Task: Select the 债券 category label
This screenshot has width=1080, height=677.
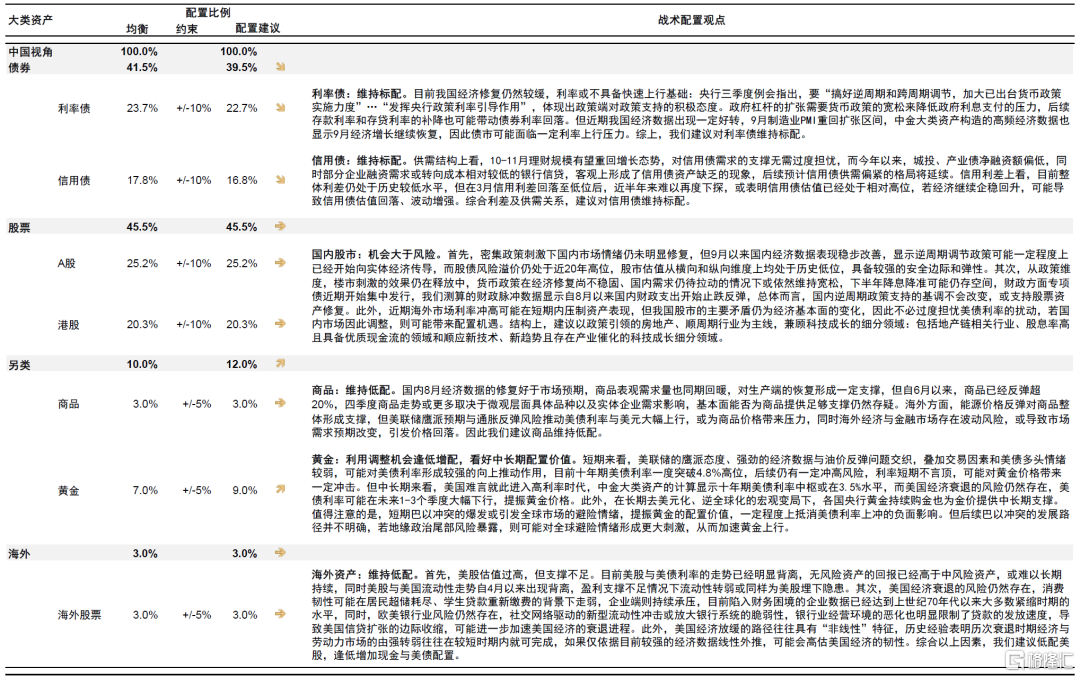Action: tap(19, 67)
